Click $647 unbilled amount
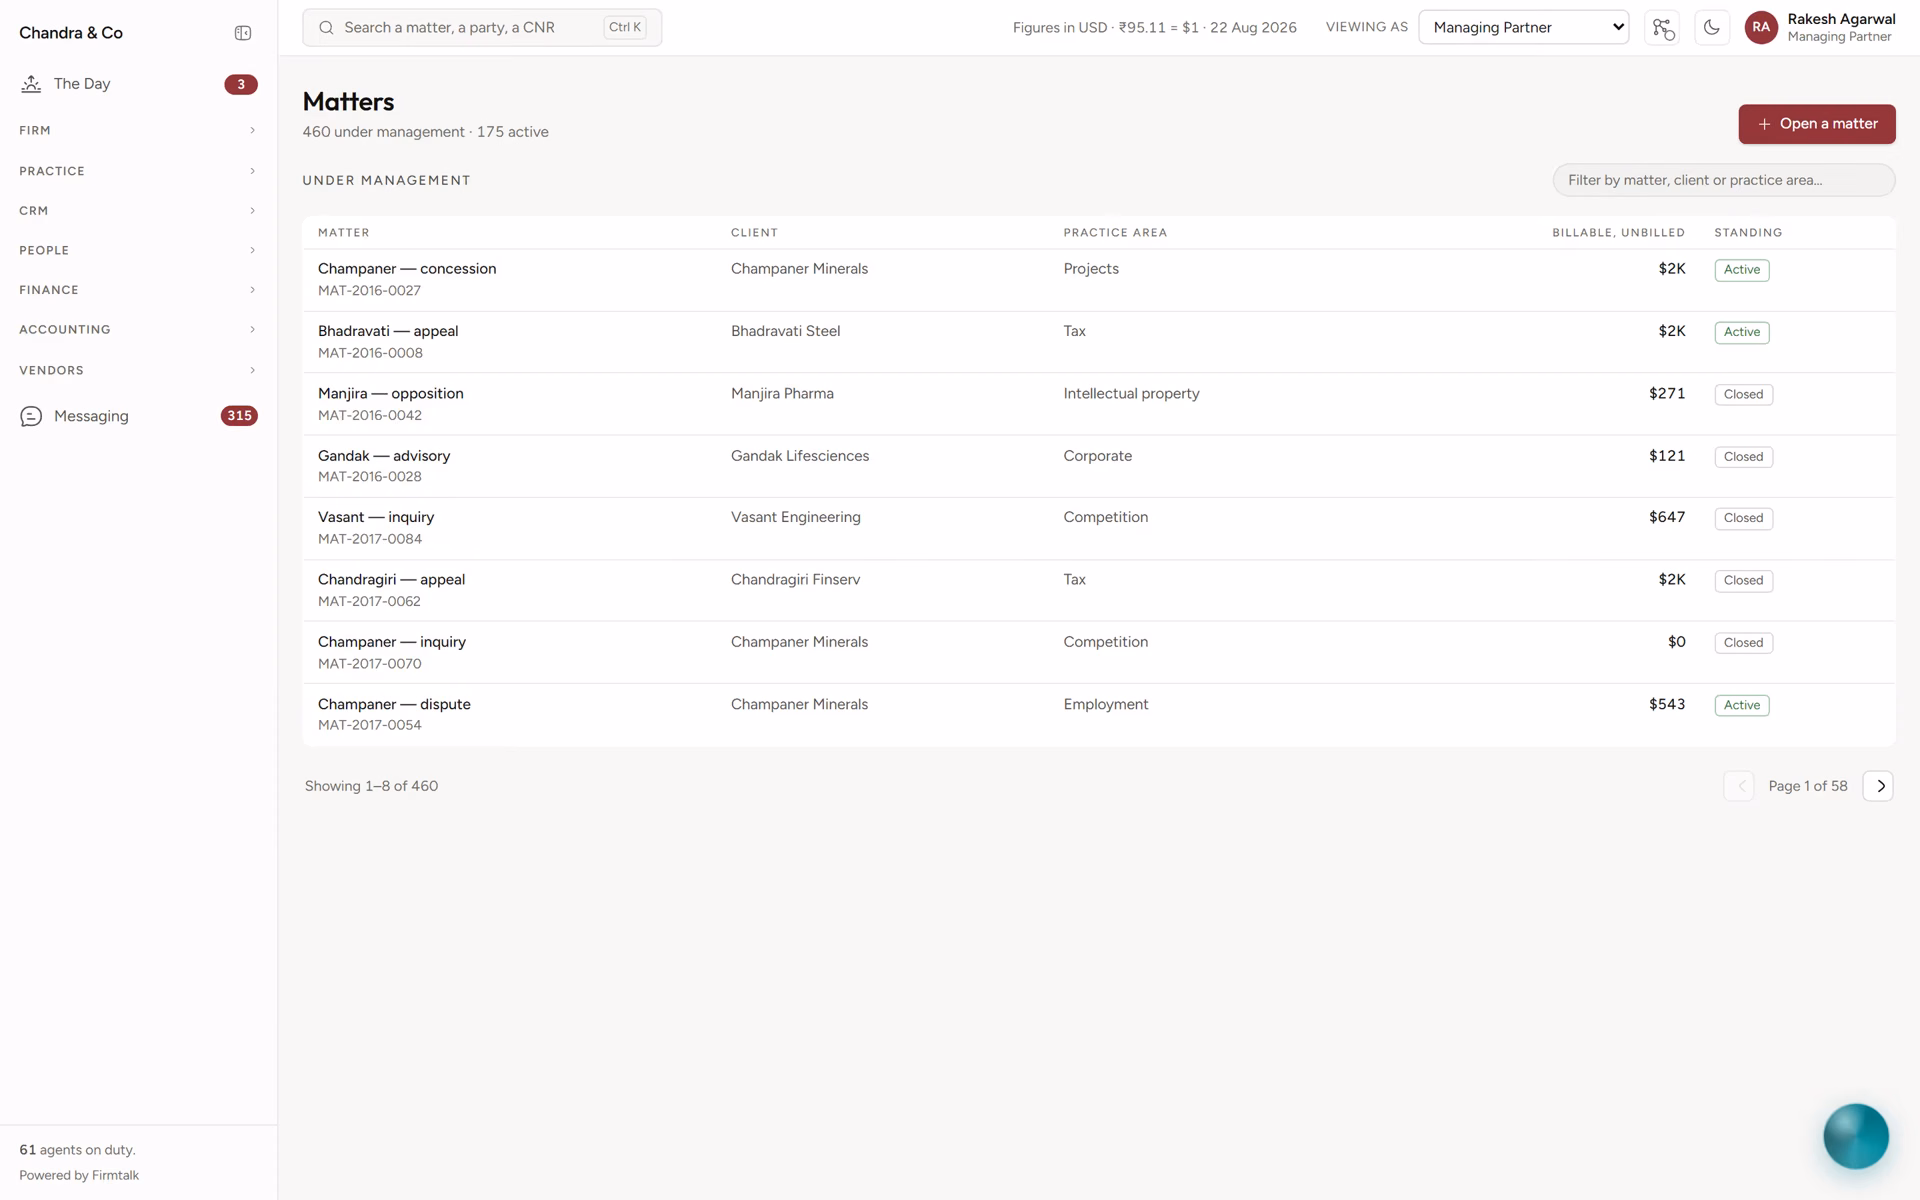The width and height of the screenshot is (1920, 1200). 1667,517
